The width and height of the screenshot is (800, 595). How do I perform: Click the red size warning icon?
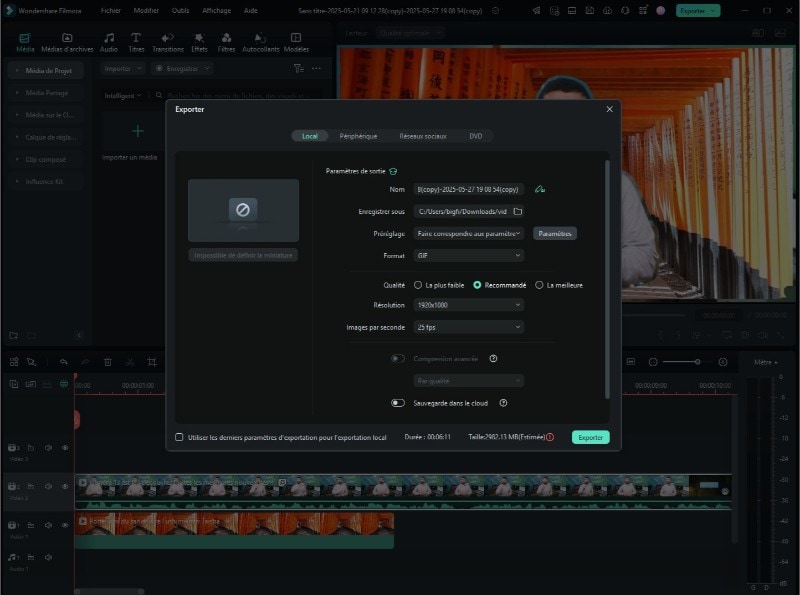click(x=550, y=437)
